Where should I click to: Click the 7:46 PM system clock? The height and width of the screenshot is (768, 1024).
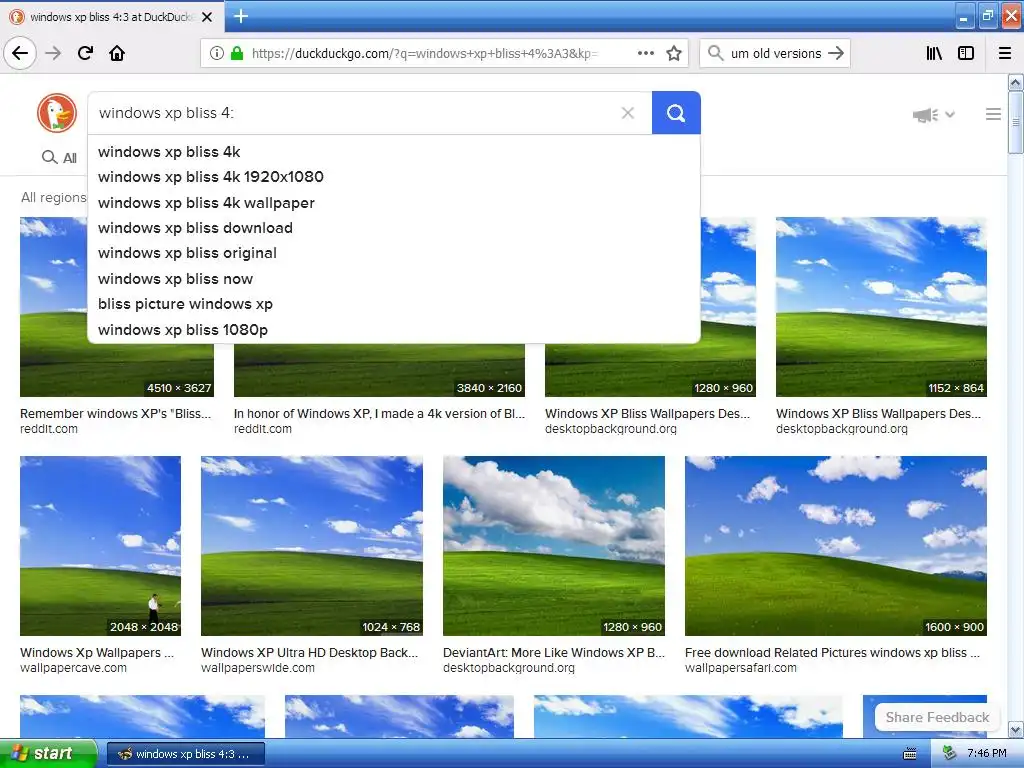987,754
